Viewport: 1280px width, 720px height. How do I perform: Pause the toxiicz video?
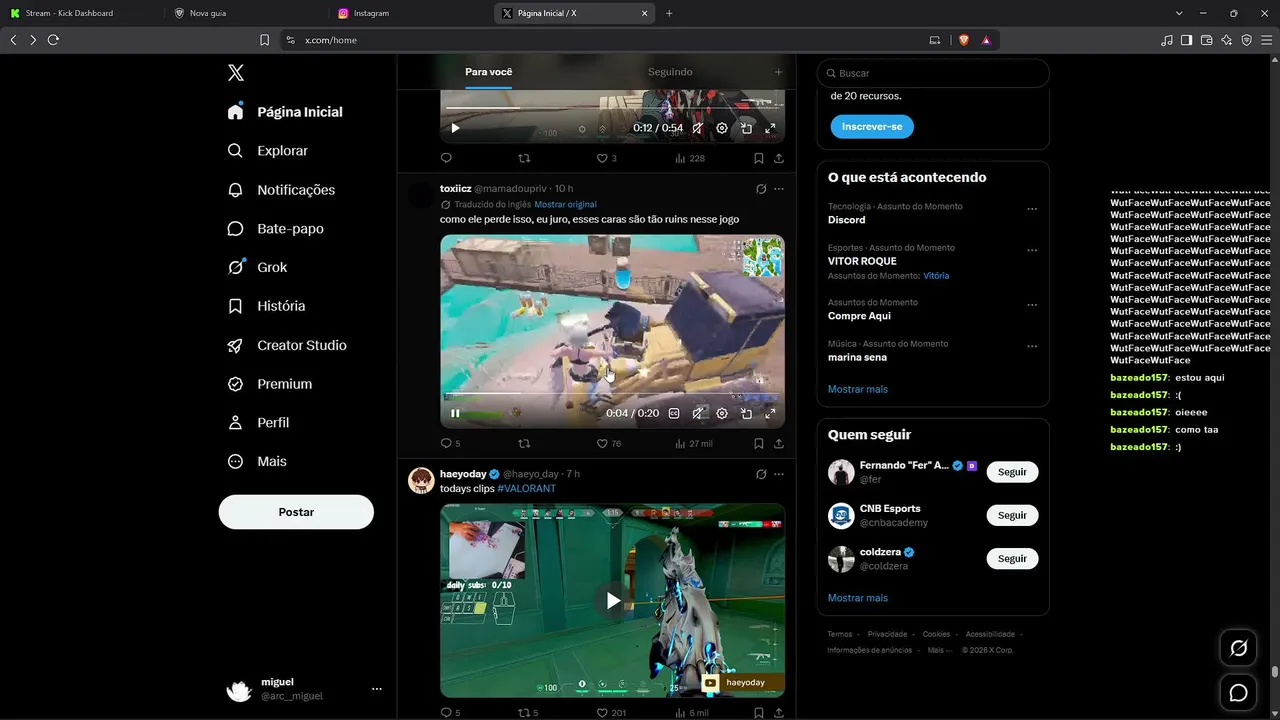[455, 413]
